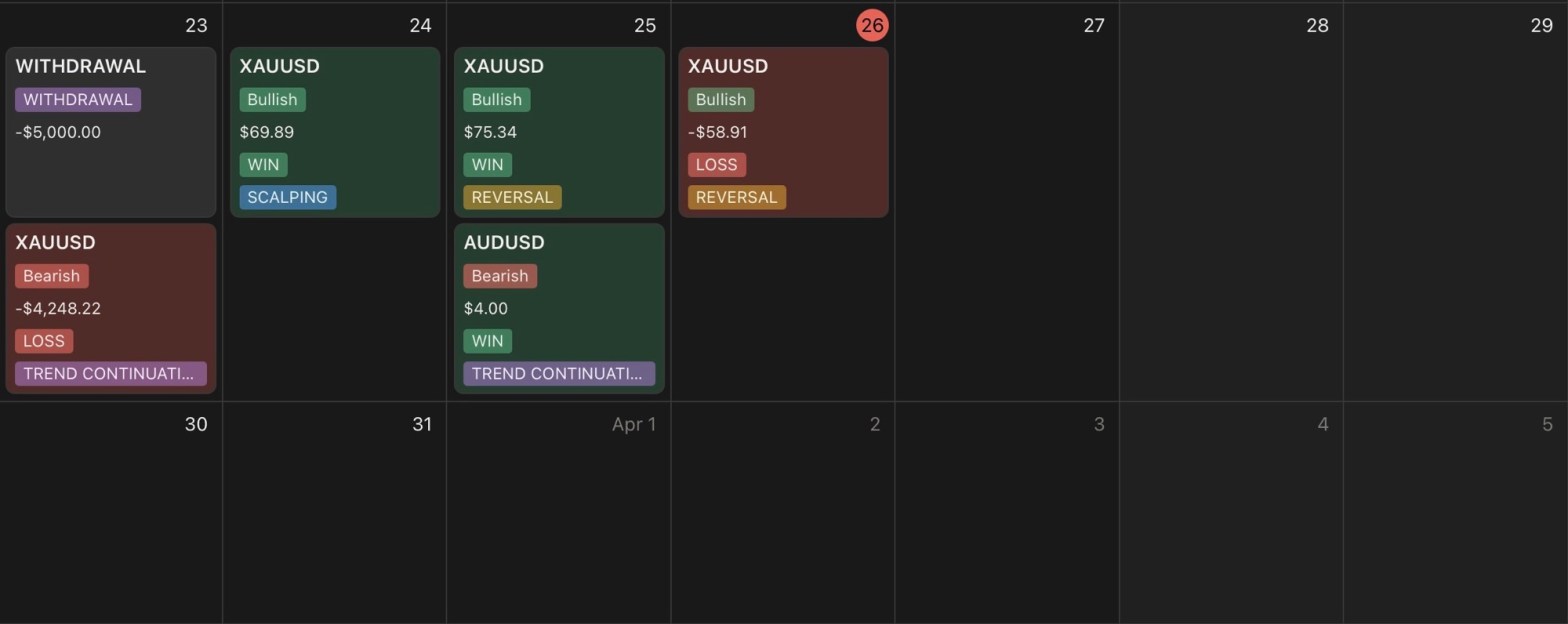Click the orange REVERSAL tag on the 26th
The height and width of the screenshot is (624, 1568).
(x=736, y=197)
